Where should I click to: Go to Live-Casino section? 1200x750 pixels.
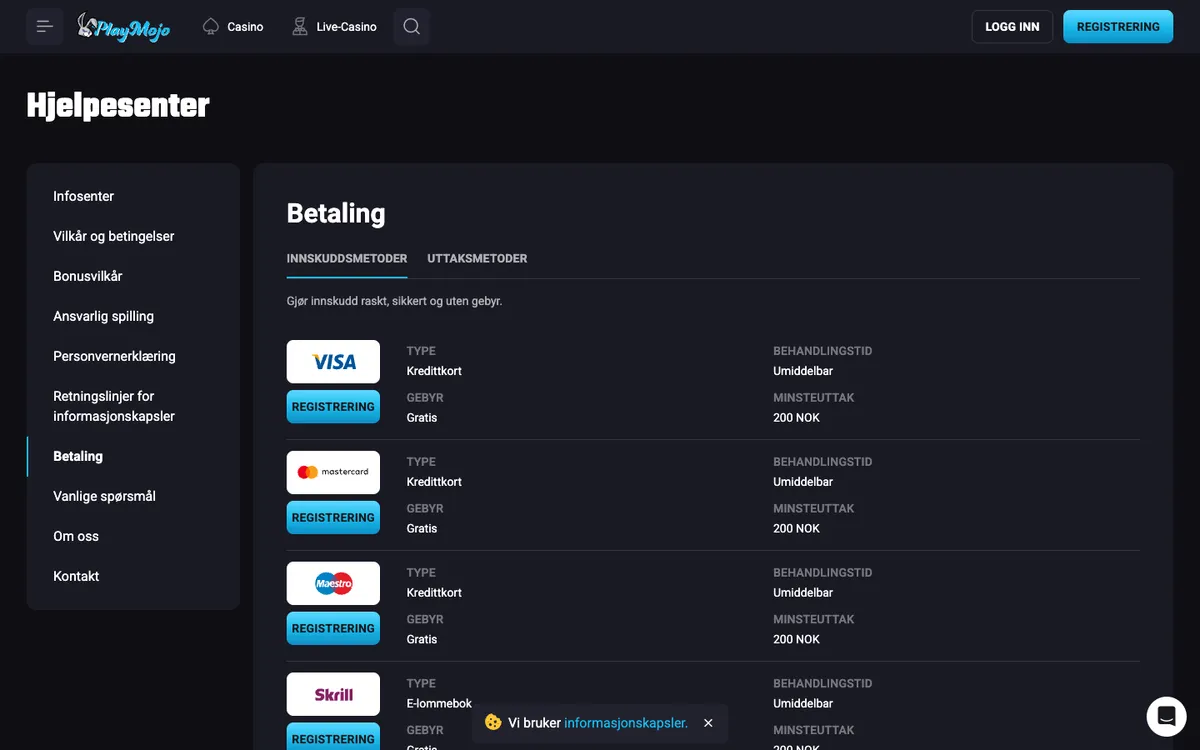tap(334, 27)
